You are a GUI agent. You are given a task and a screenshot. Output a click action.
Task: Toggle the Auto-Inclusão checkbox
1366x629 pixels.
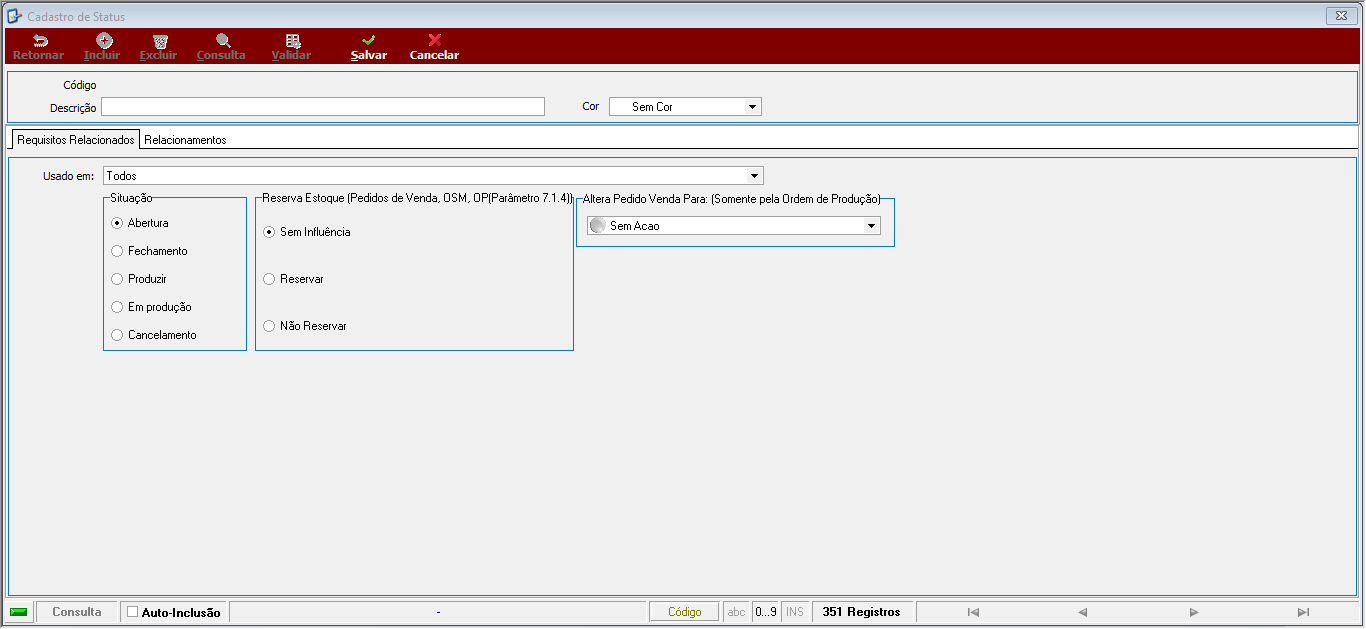[132, 612]
